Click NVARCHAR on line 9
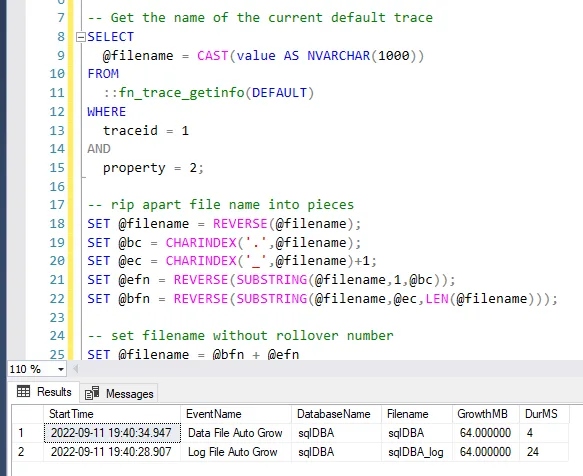583x476 pixels. pyautogui.click(x=338, y=56)
